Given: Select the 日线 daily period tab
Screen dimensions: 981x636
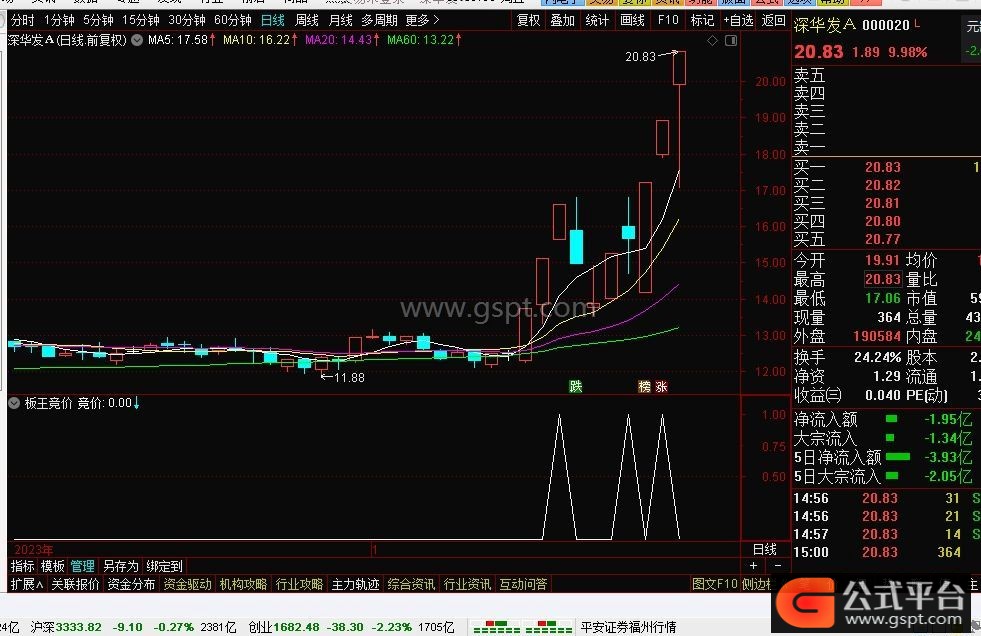Looking at the screenshot, I should point(273,21).
